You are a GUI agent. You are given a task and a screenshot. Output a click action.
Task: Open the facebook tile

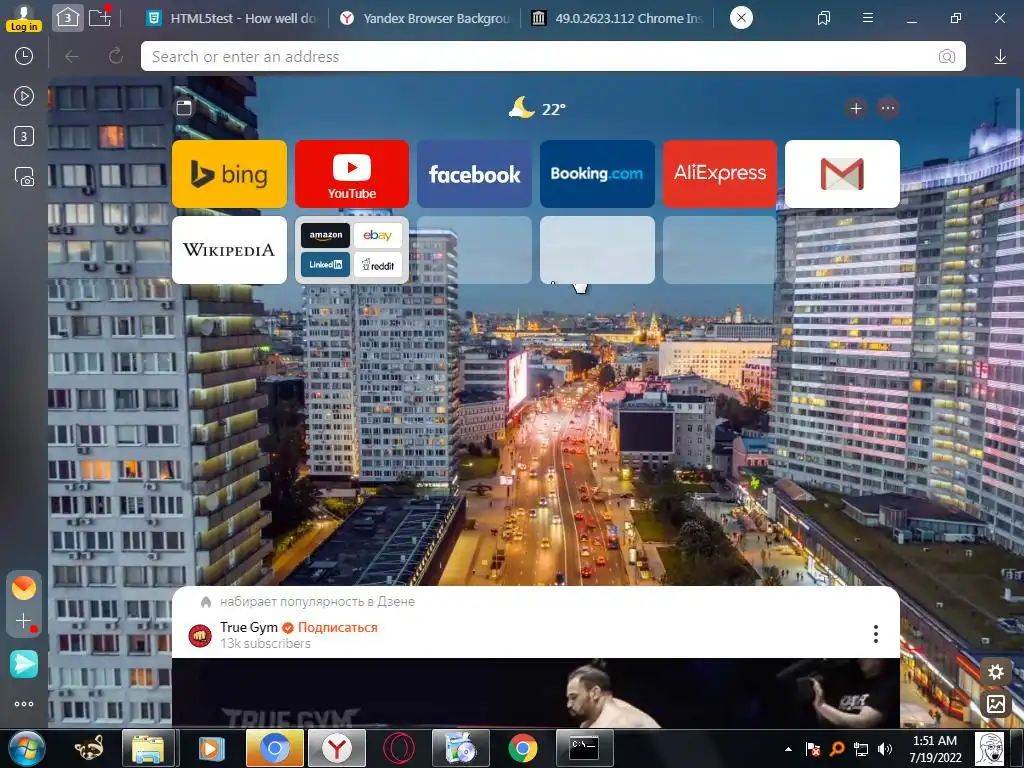coord(475,174)
